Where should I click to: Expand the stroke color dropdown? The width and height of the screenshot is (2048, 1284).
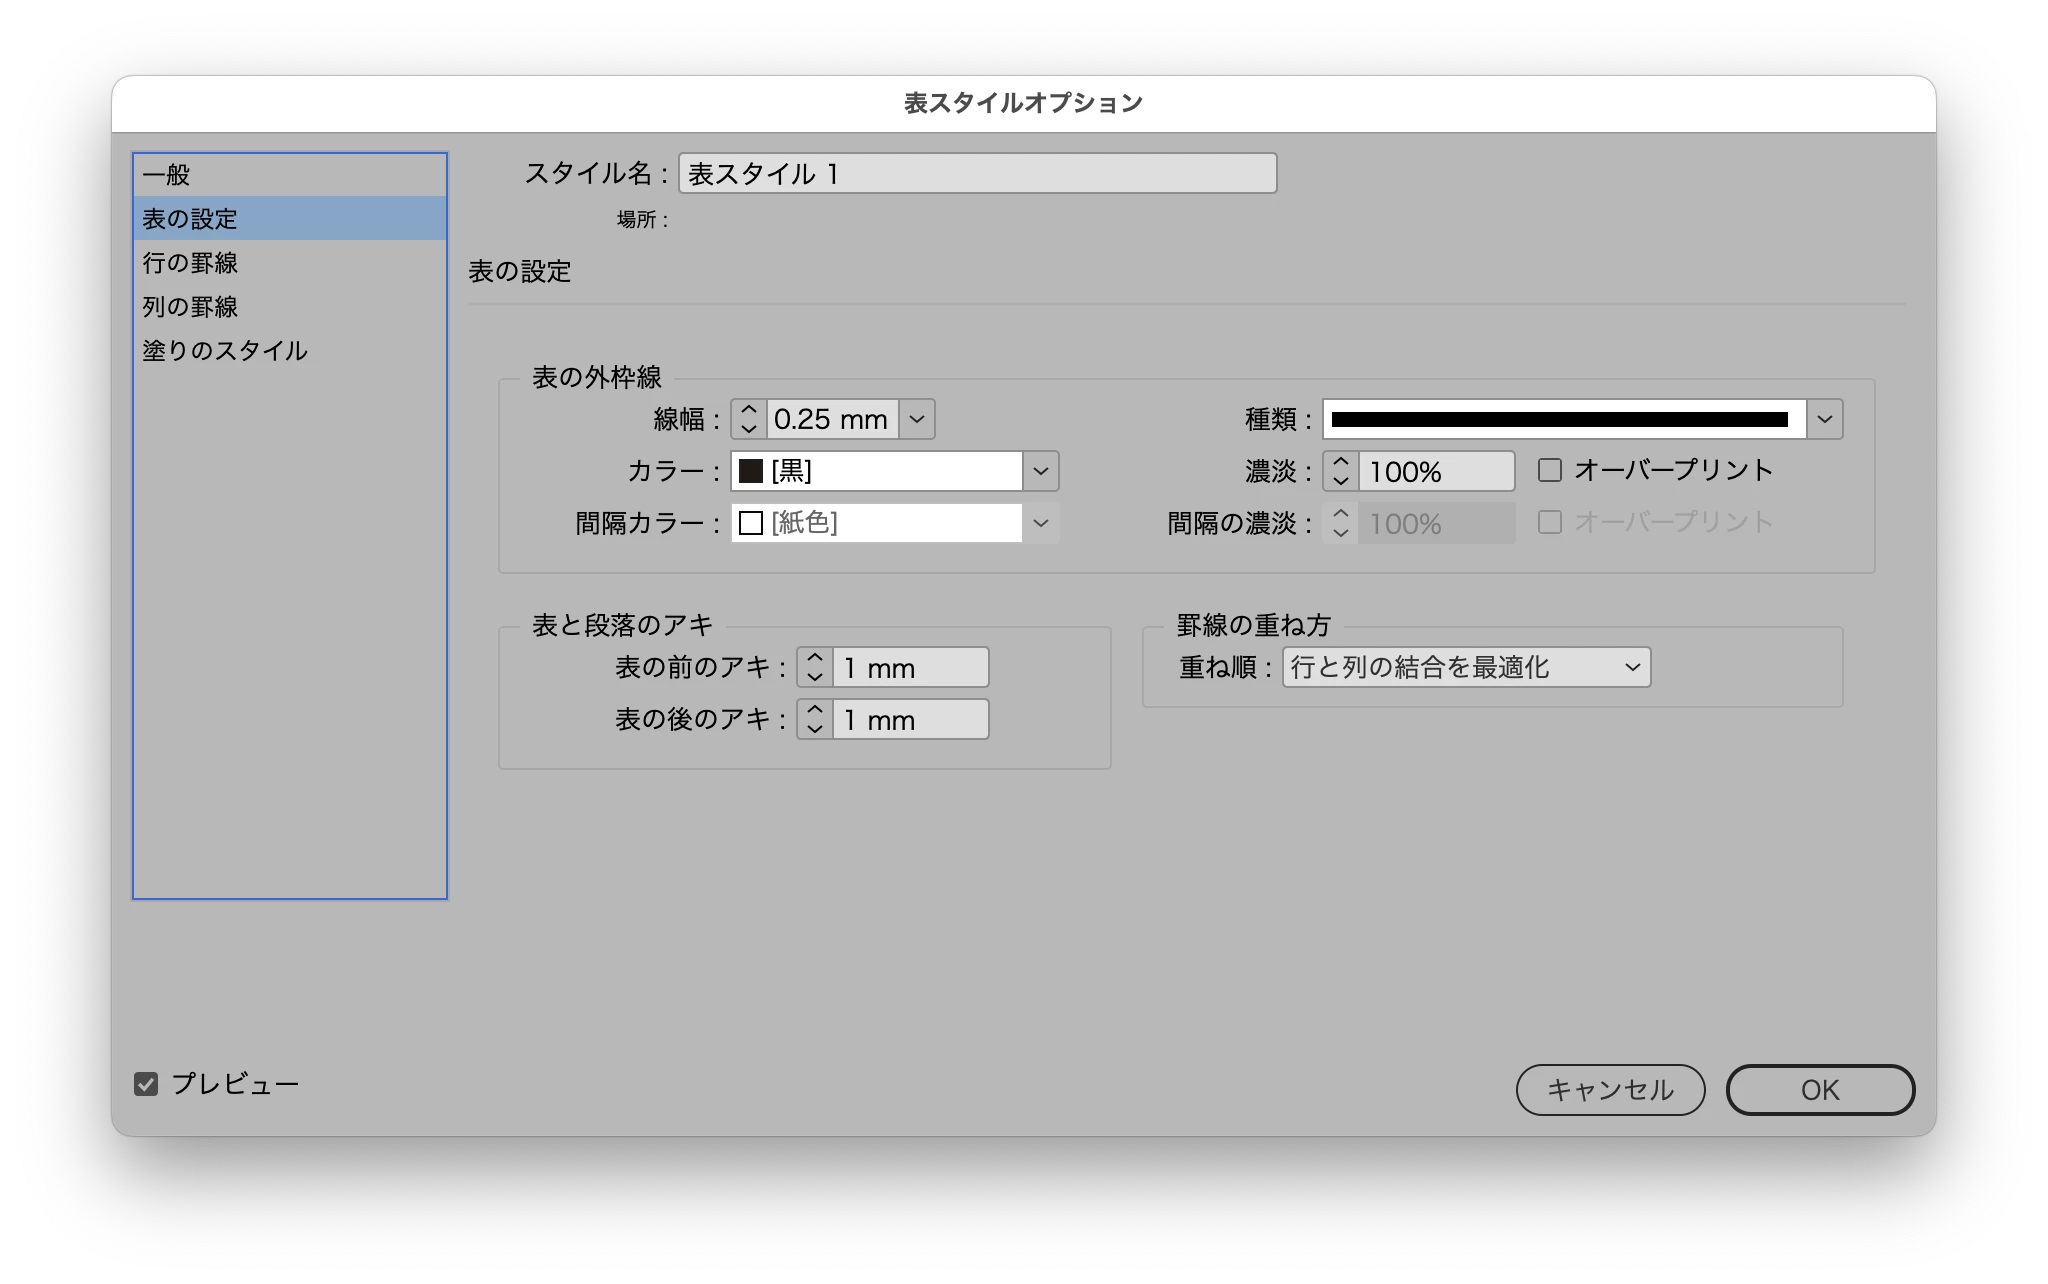pyautogui.click(x=1040, y=471)
